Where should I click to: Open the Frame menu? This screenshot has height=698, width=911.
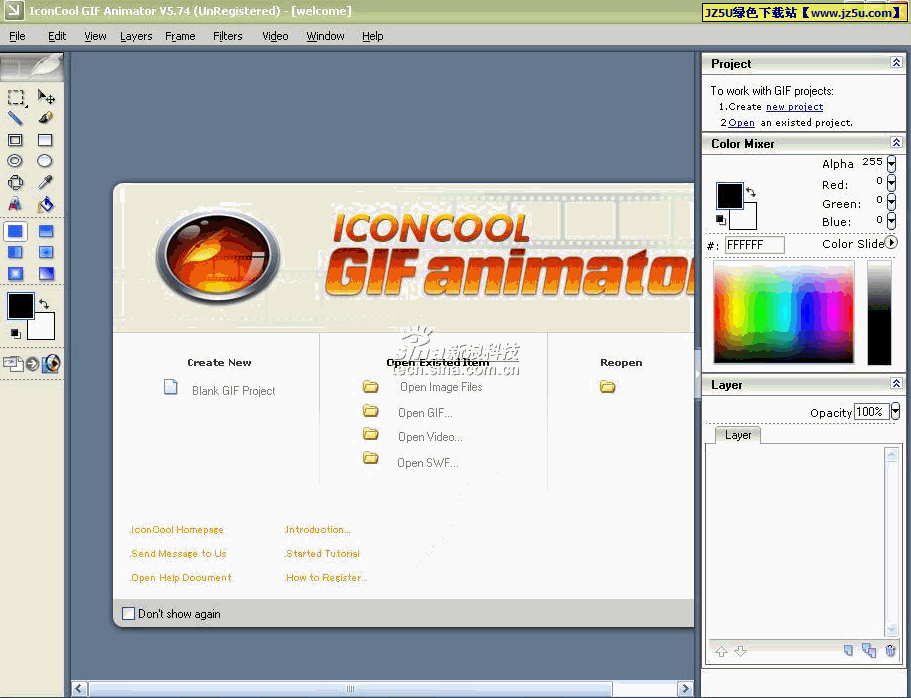pyautogui.click(x=180, y=36)
